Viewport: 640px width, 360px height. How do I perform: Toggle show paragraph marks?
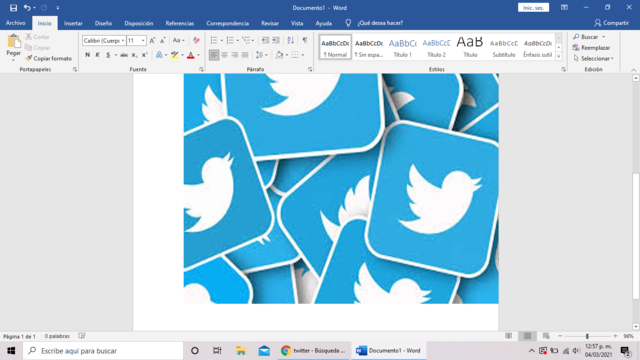[x=305, y=40]
